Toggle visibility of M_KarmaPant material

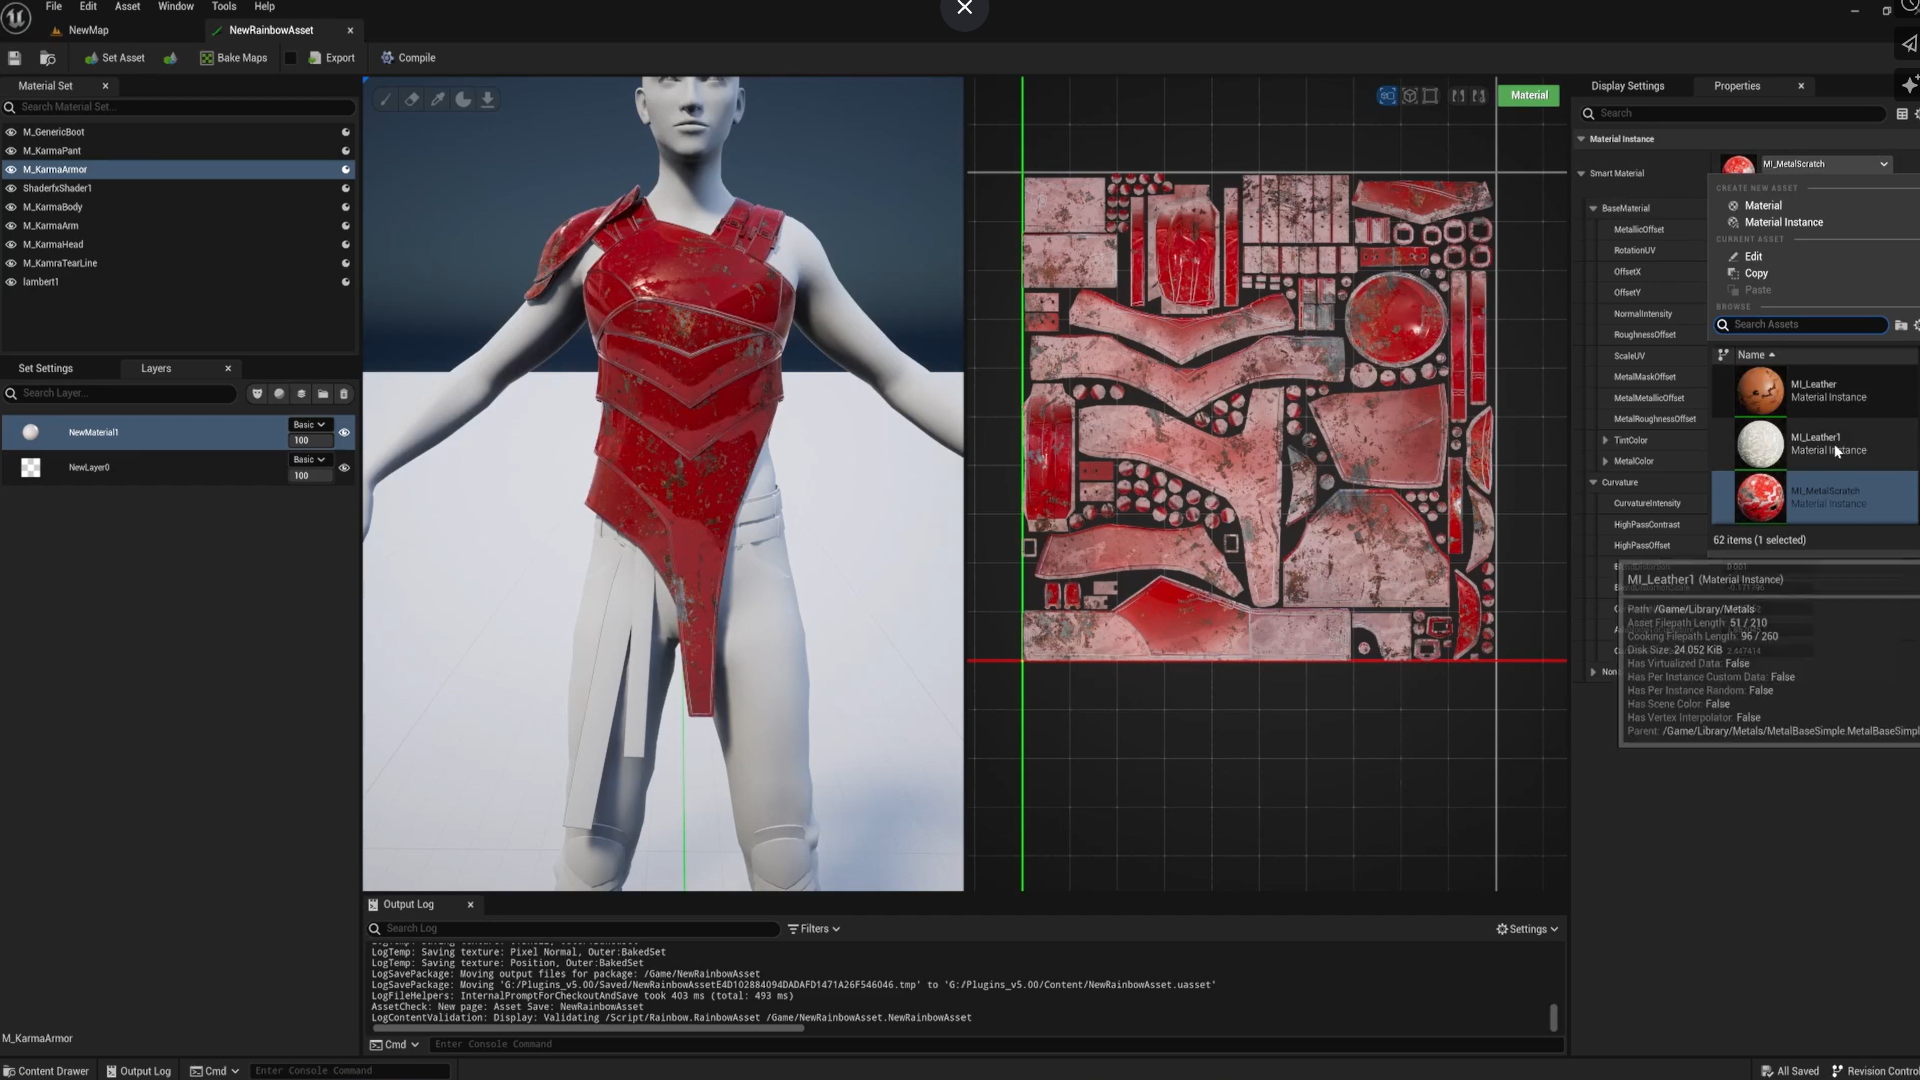[11, 151]
